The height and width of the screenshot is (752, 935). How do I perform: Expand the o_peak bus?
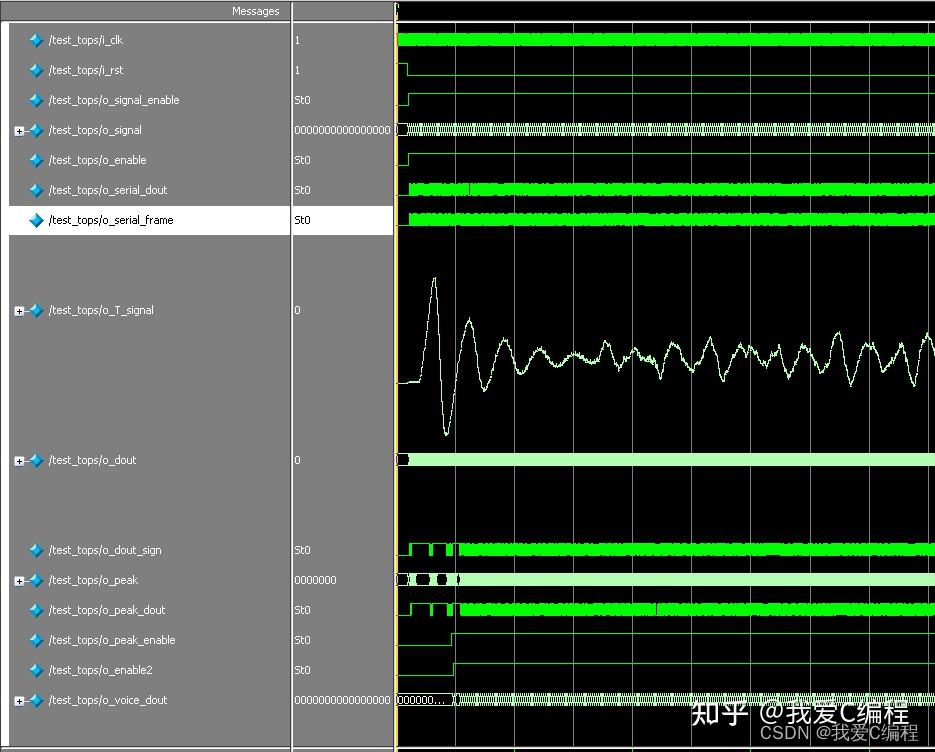coord(19,581)
